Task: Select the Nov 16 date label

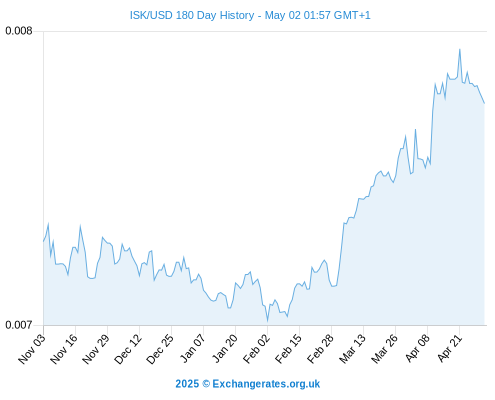Action: click(x=64, y=348)
